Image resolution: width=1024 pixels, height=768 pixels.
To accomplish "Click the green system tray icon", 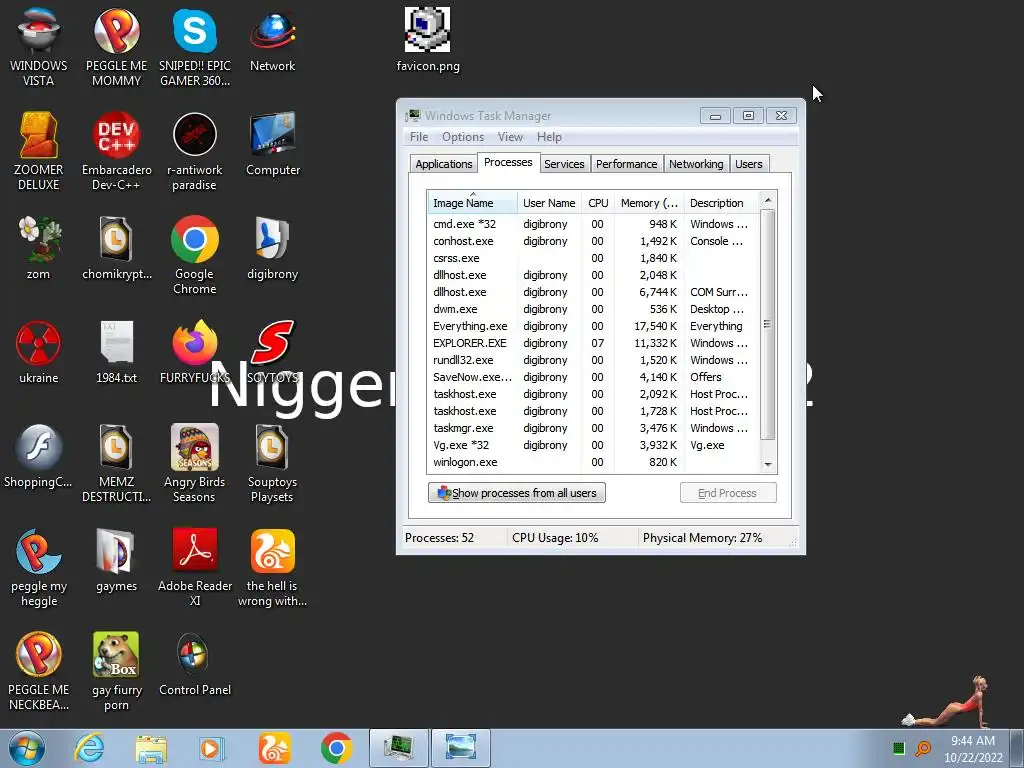I will 899,748.
